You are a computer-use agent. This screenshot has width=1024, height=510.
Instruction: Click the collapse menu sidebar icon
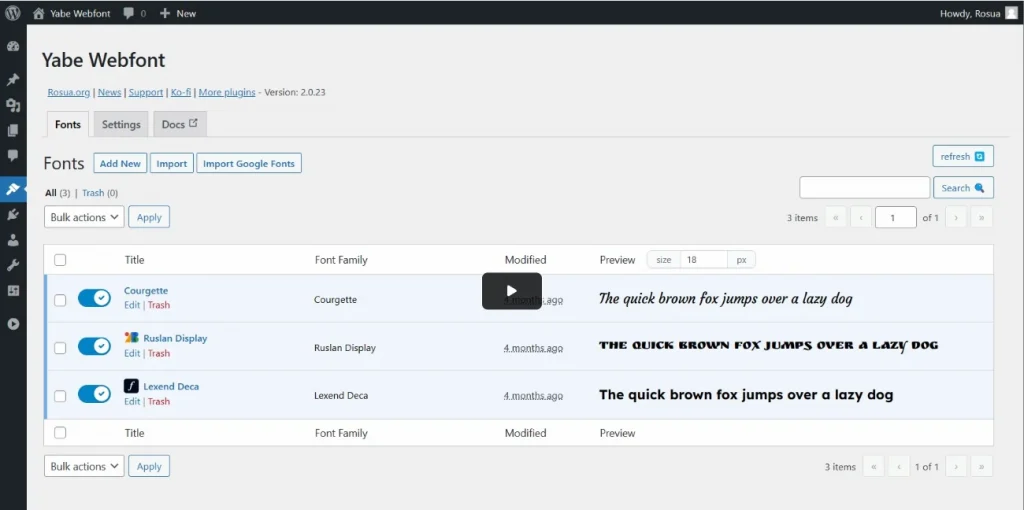click(x=13, y=324)
